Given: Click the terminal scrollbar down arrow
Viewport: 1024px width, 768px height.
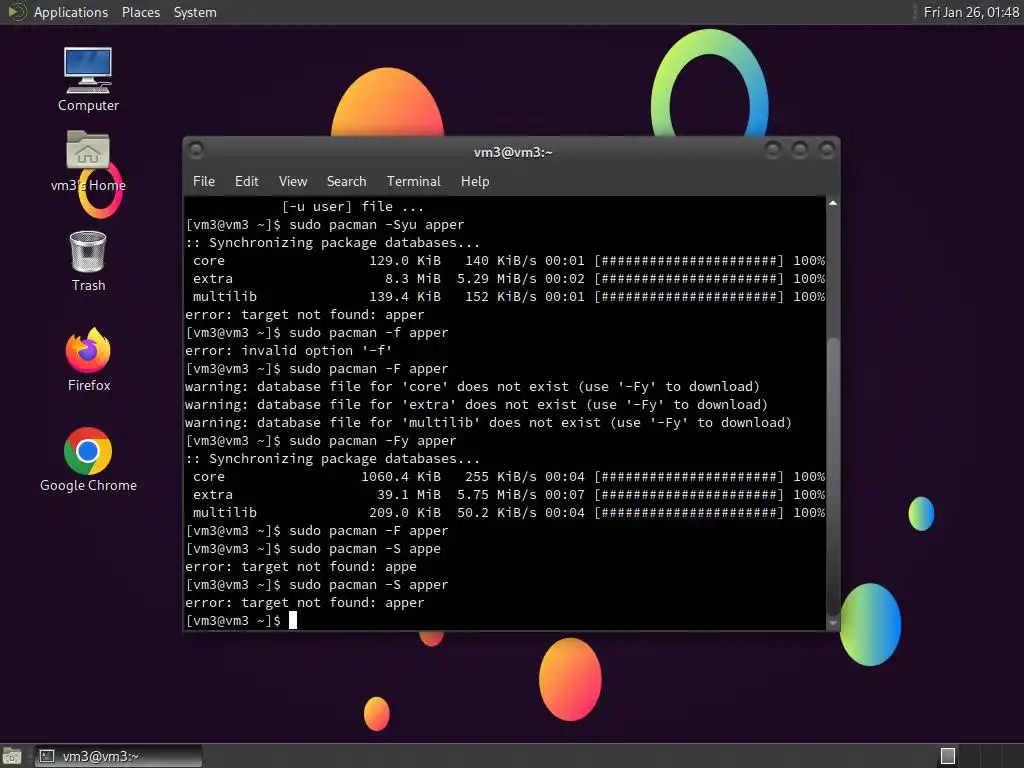Looking at the screenshot, I should click(833, 624).
